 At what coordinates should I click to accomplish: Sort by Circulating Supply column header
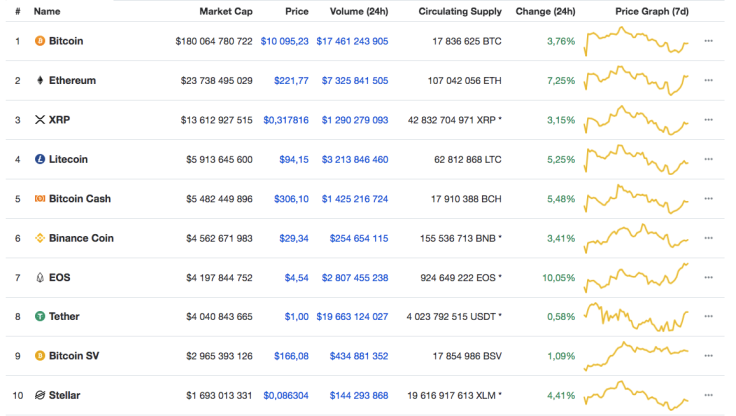pyautogui.click(x=460, y=11)
